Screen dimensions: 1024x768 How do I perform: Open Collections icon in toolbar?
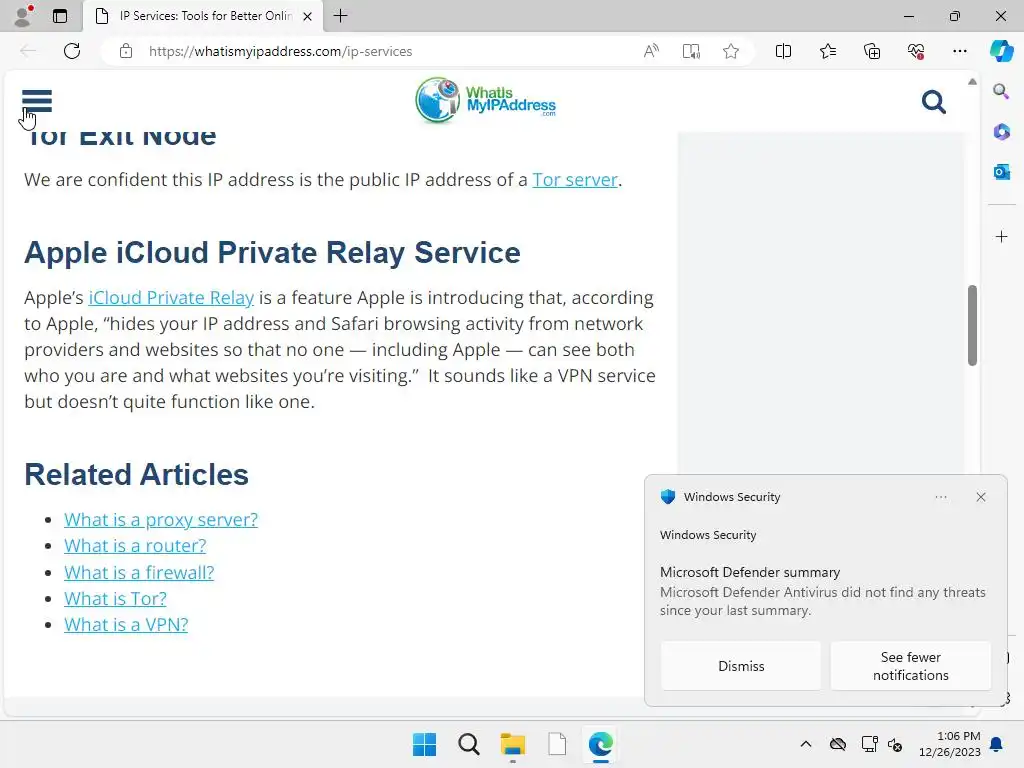pos(872,51)
